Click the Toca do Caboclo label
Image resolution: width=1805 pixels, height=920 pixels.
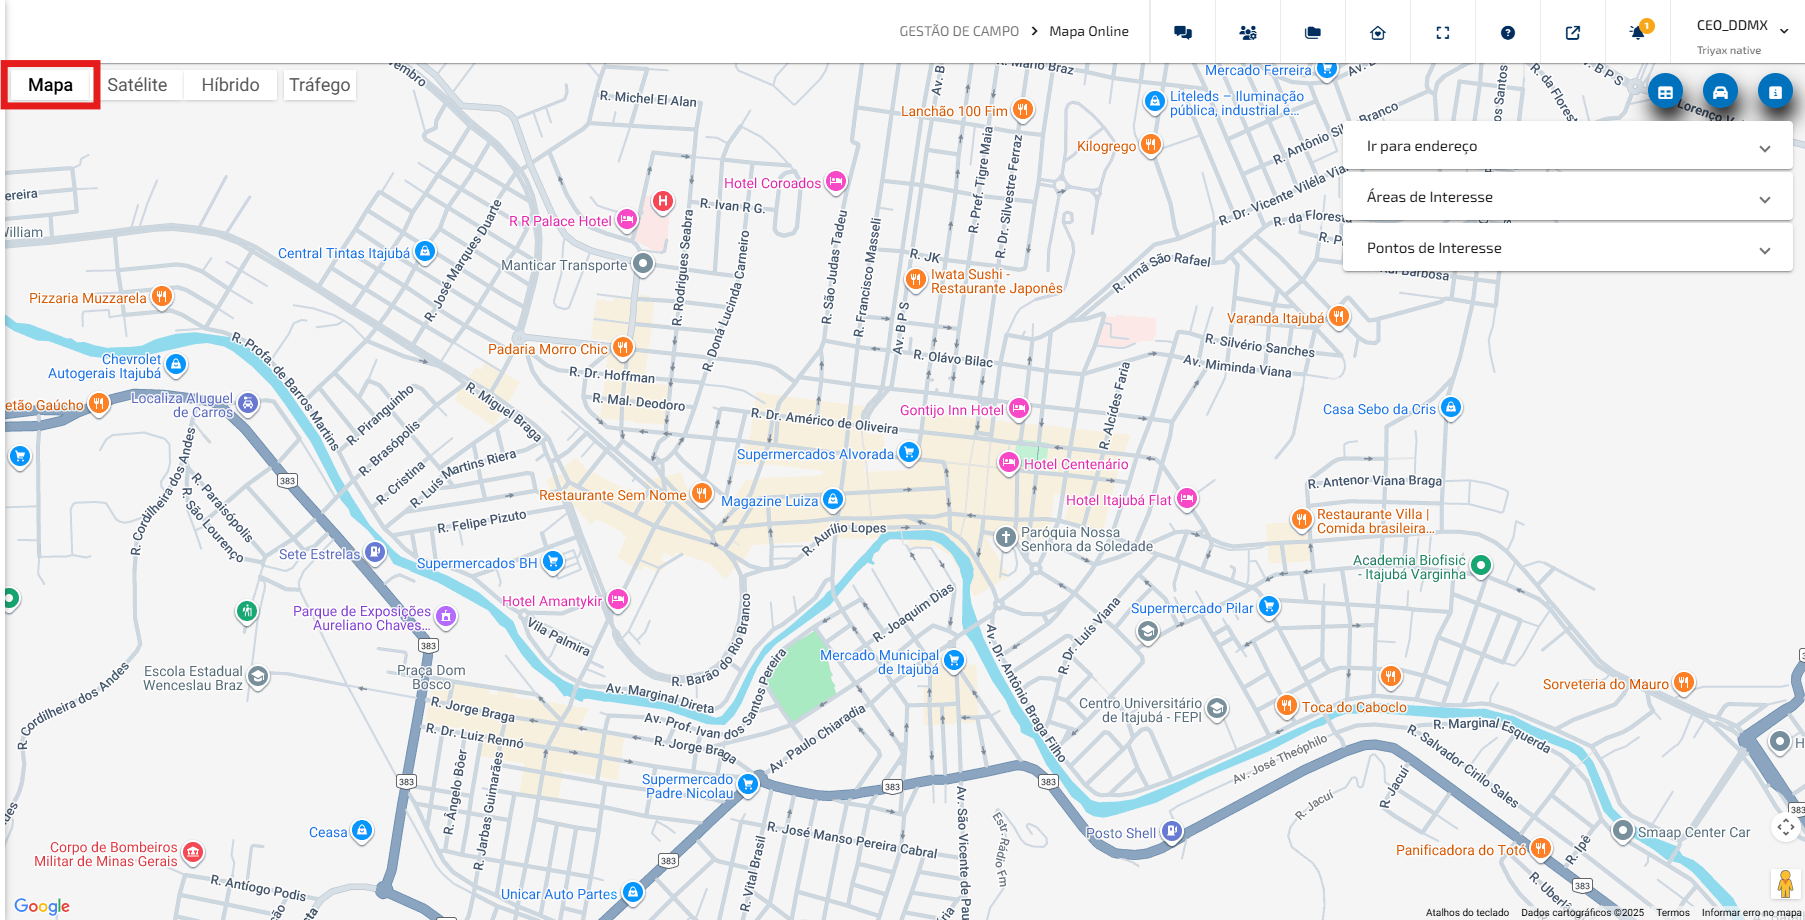[x=1354, y=707]
